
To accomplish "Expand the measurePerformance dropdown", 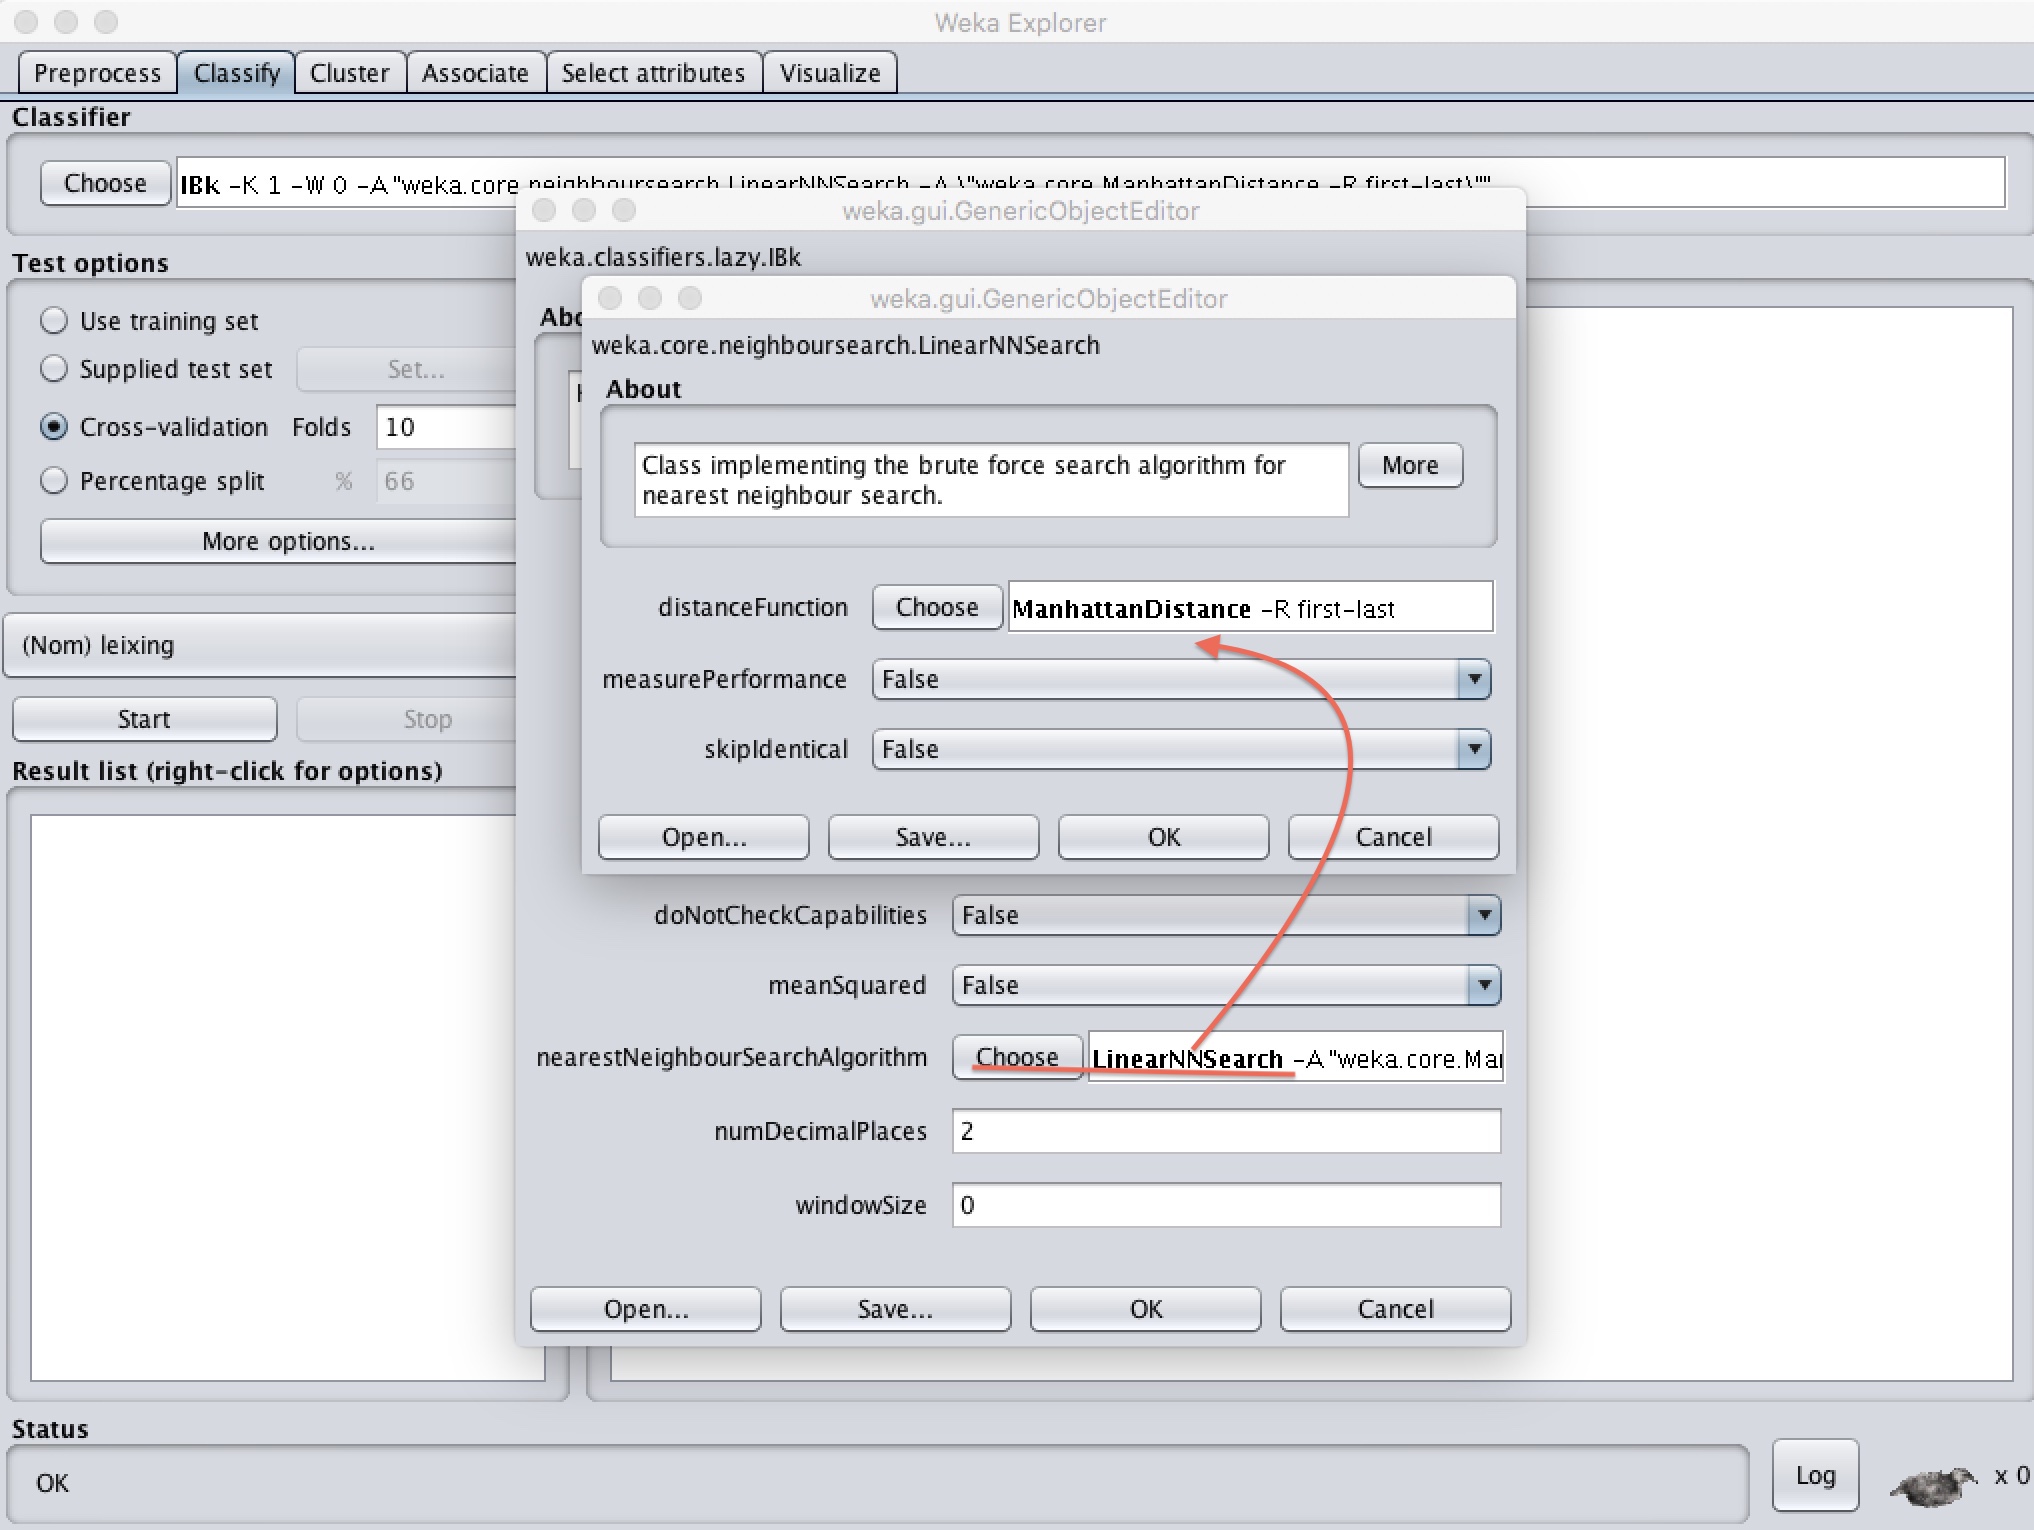I will [x=1474, y=679].
